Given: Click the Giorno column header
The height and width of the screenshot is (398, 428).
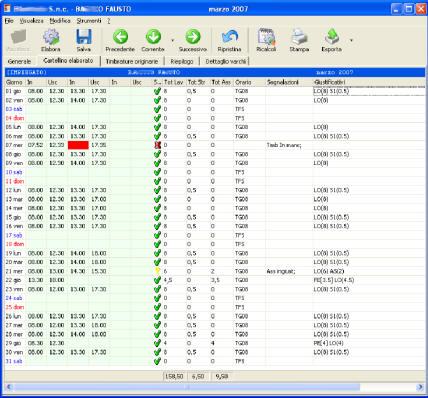Looking at the screenshot, I should click(15, 82).
